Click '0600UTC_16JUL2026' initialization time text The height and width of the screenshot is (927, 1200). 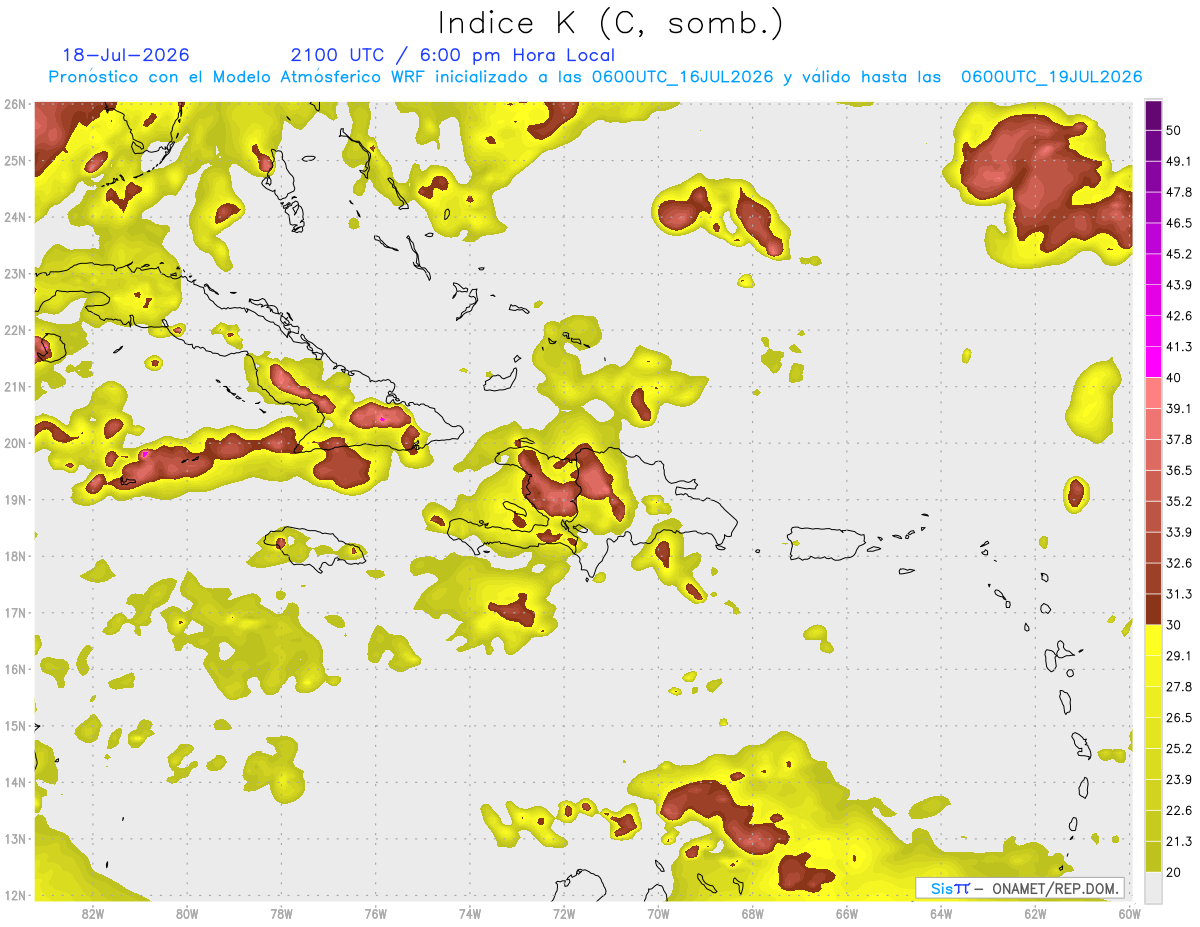(x=682, y=77)
